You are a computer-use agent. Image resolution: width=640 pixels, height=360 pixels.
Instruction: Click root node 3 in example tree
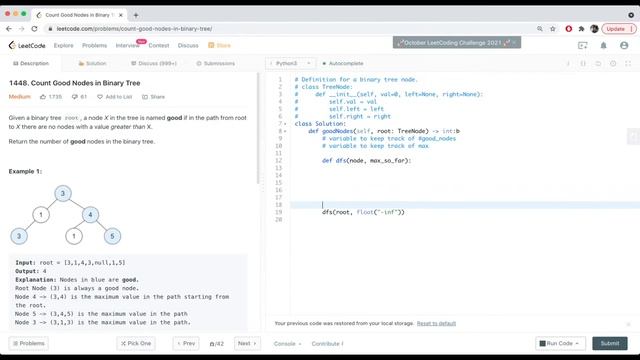tap(63, 193)
